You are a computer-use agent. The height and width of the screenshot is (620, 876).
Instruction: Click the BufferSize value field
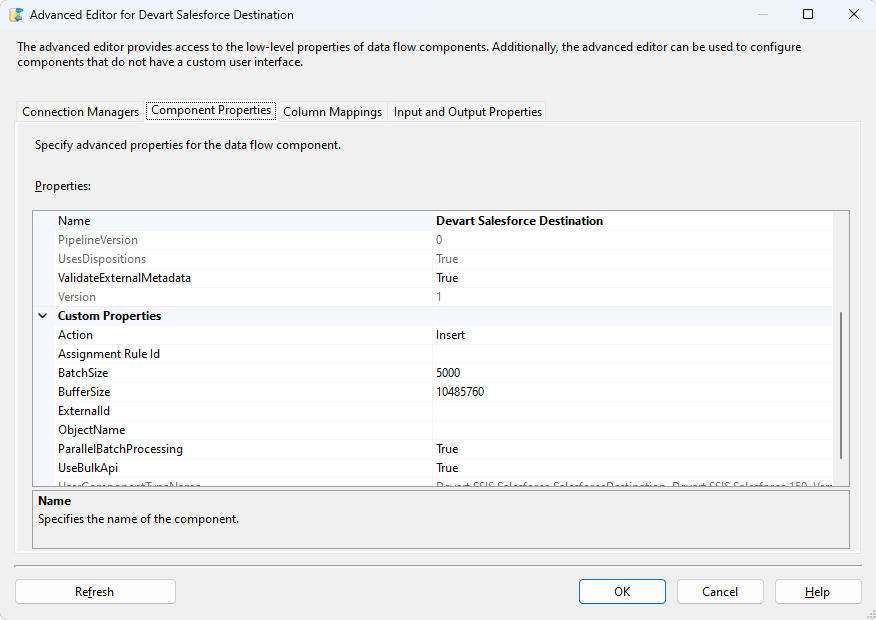point(630,392)
